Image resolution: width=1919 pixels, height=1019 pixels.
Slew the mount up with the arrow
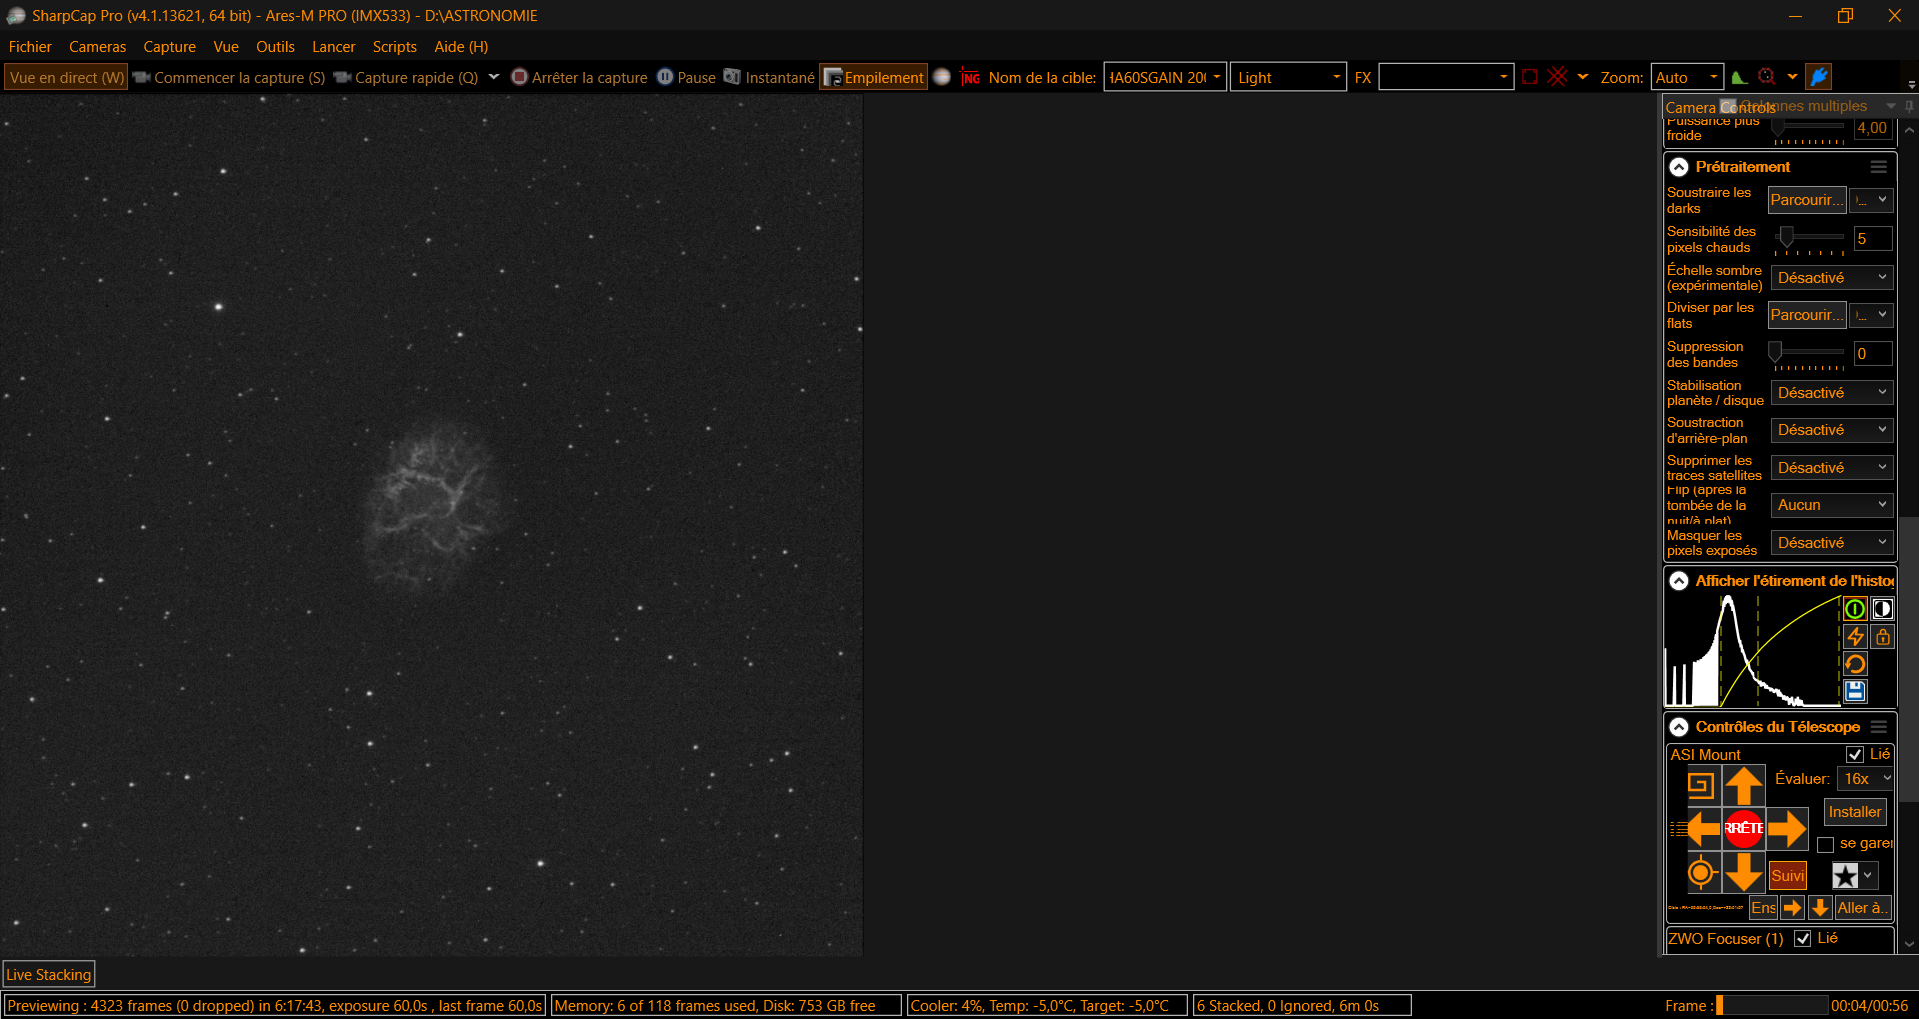(x=1743, y=786)
